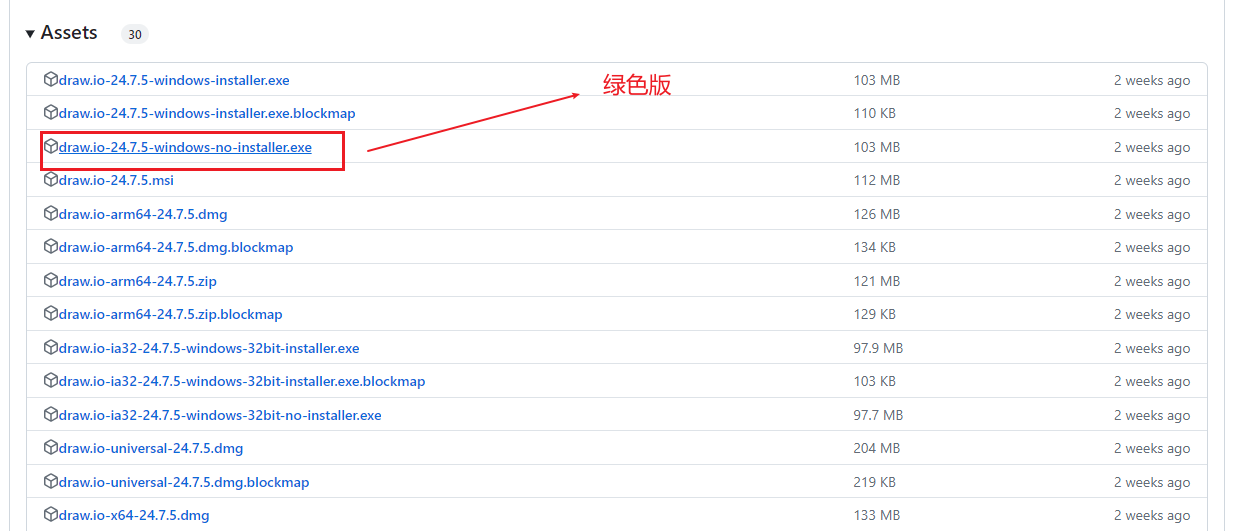Click 134 KB size of arm64 dmg.blockmap

click(x=875, y=247)
